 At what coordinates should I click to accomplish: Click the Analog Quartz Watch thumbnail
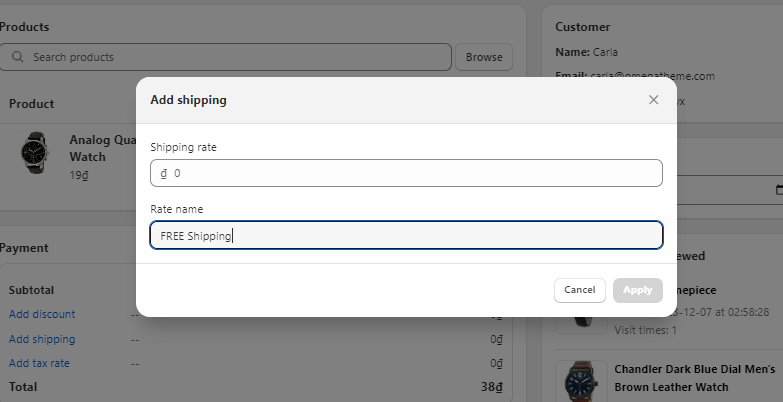click(34, 153)
